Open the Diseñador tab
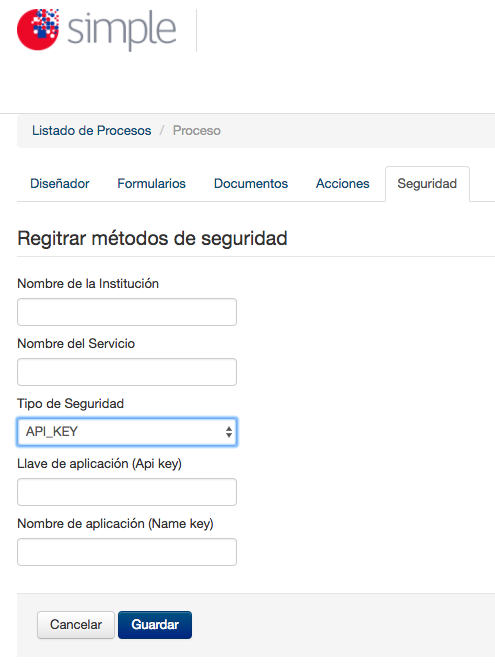 click(x=60, y=184)
